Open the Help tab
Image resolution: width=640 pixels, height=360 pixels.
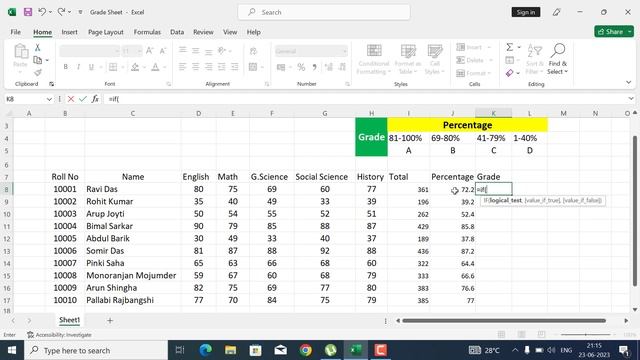(253, 32)
